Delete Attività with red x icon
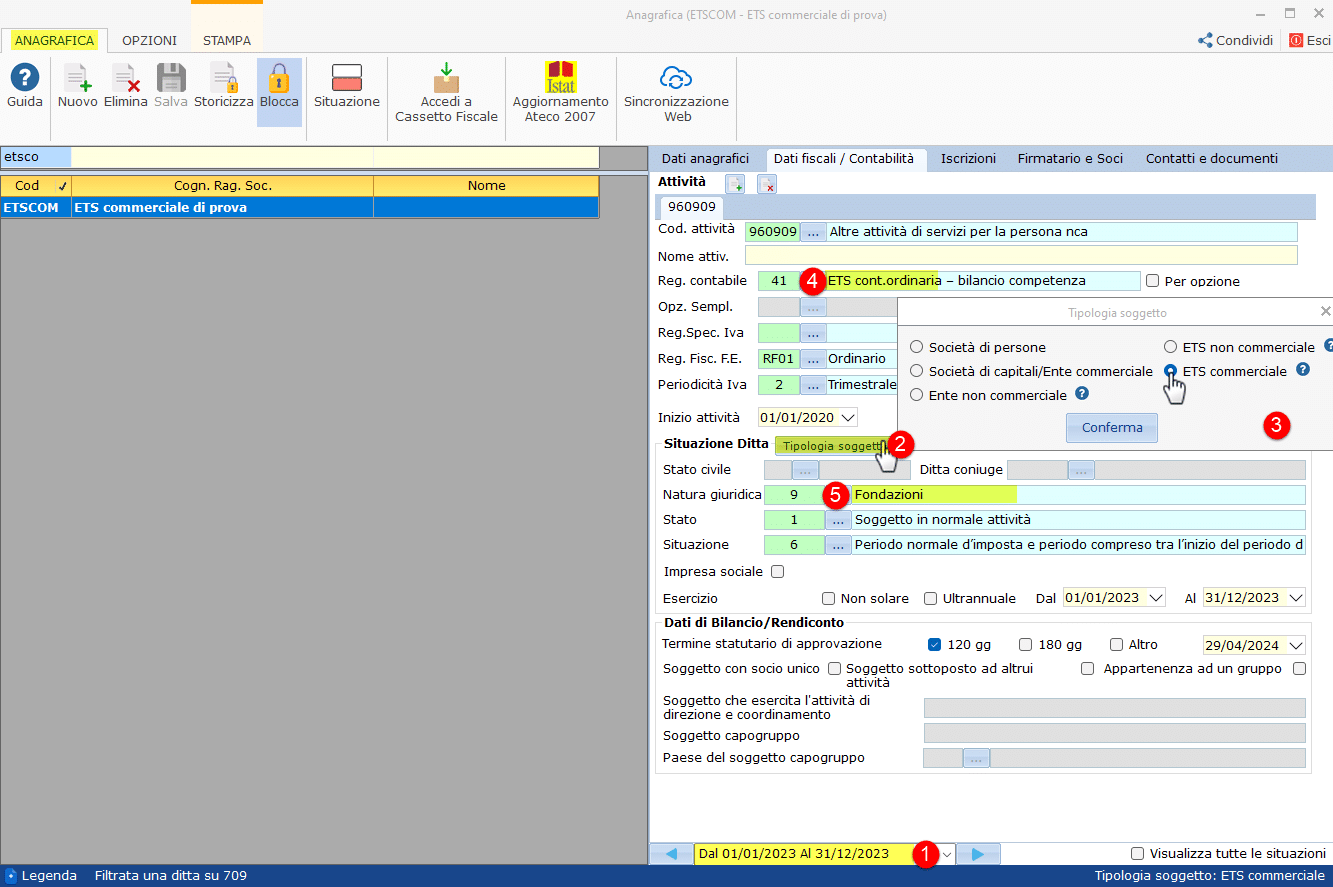 click(x=767, y=183)
